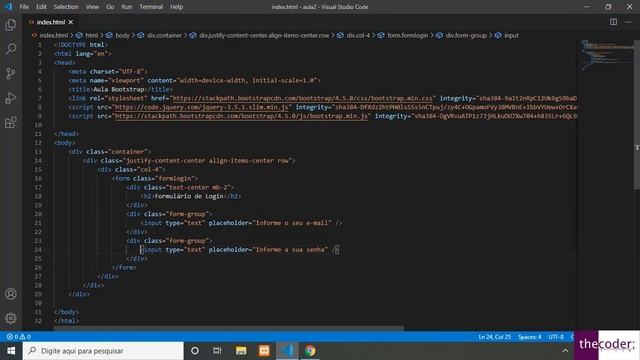Screen dimensions: 640x360
Task: Open the Accounts menu icon
Action: point(11,294)
